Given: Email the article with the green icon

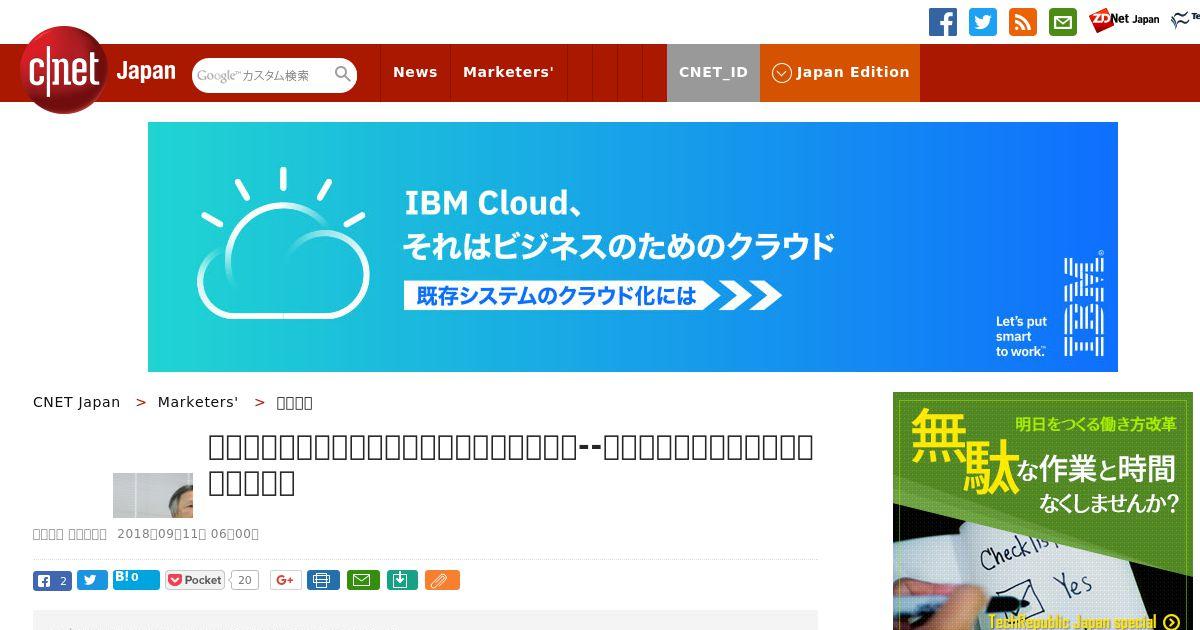Looking at the screenshot, I should (x=363, y=580).
